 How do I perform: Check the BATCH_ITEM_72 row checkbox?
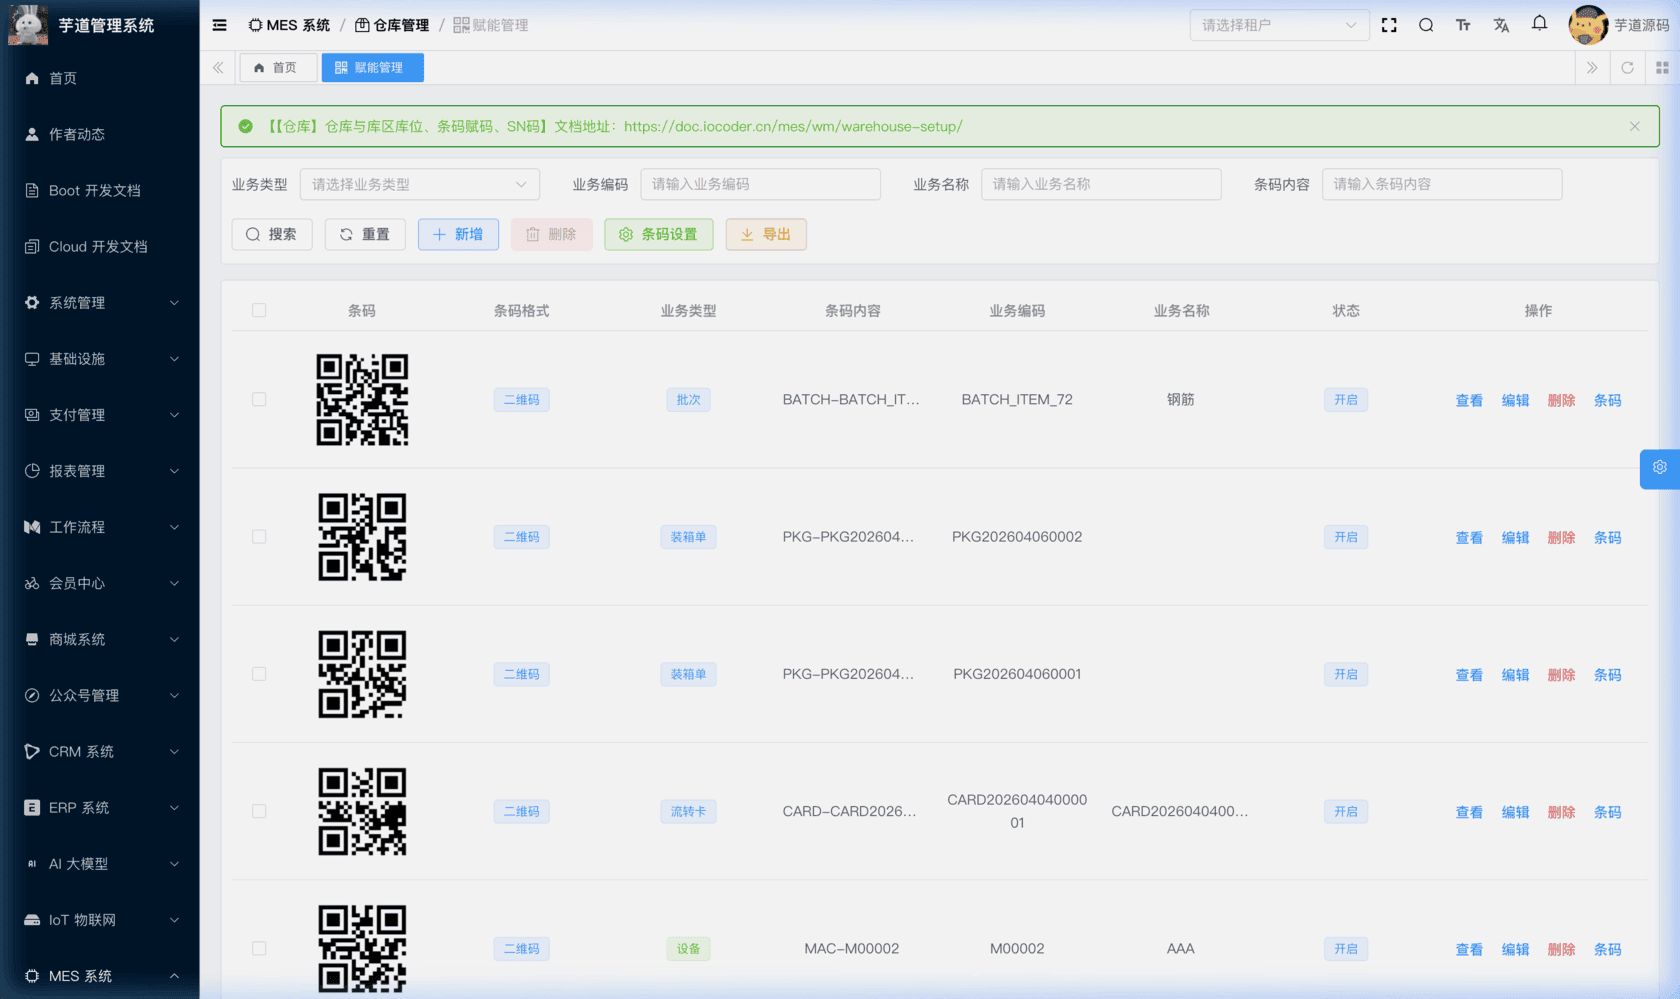coord(259,399)
